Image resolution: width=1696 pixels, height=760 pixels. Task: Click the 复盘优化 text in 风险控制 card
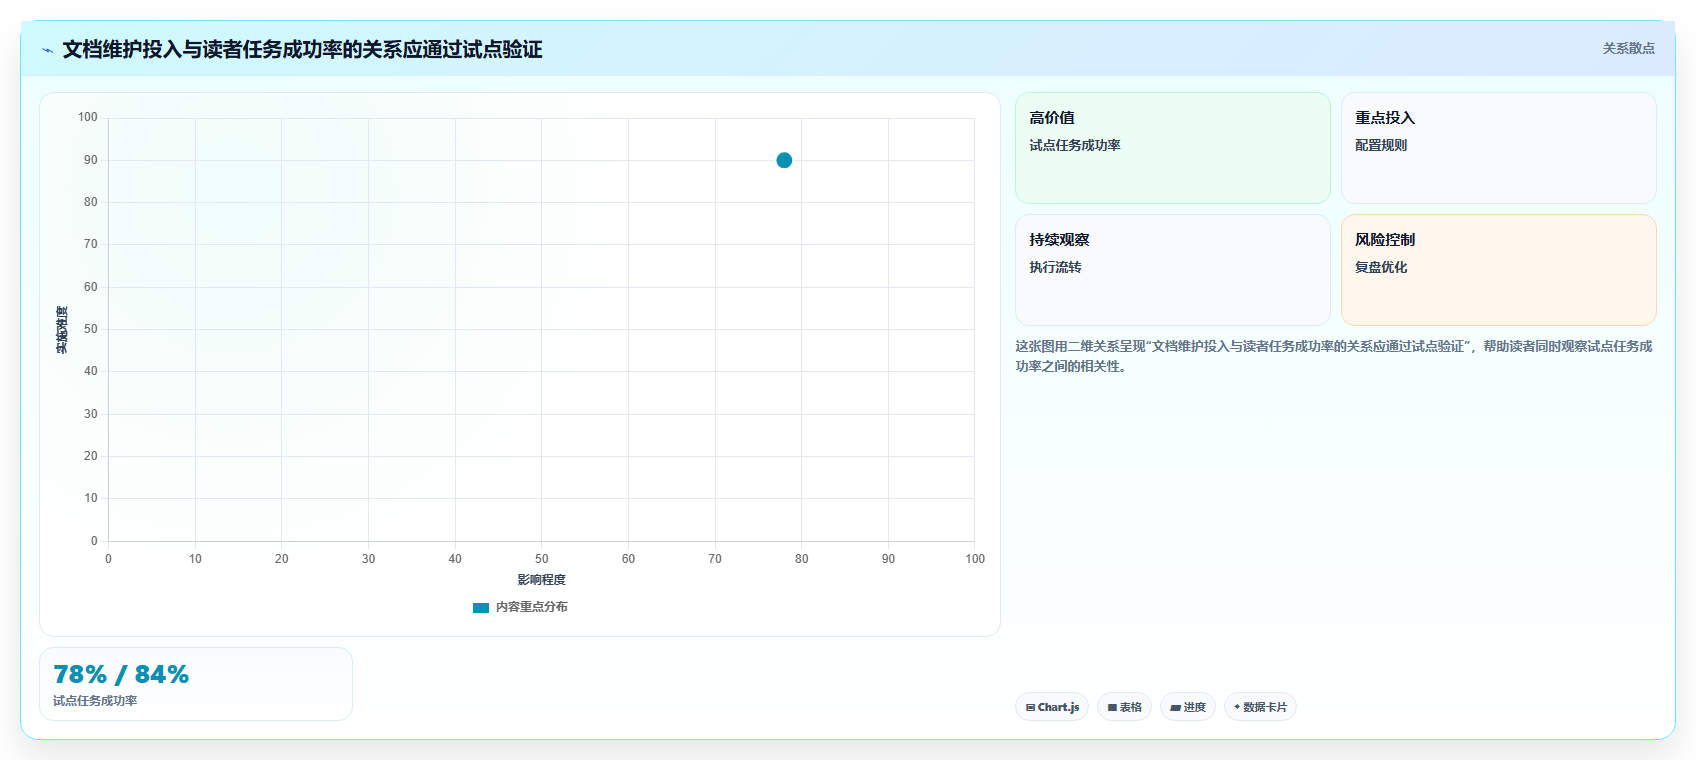click(1381, 267)
